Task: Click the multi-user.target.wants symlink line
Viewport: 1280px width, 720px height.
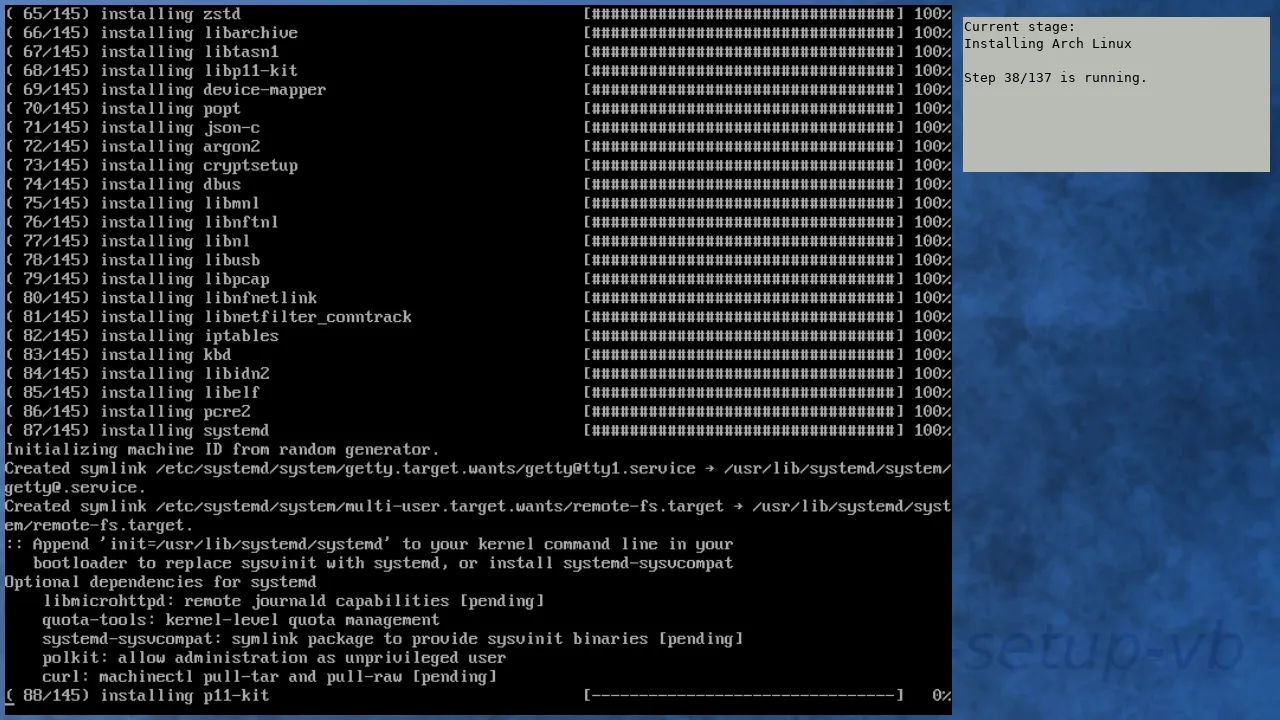Action: coord(478,517)
